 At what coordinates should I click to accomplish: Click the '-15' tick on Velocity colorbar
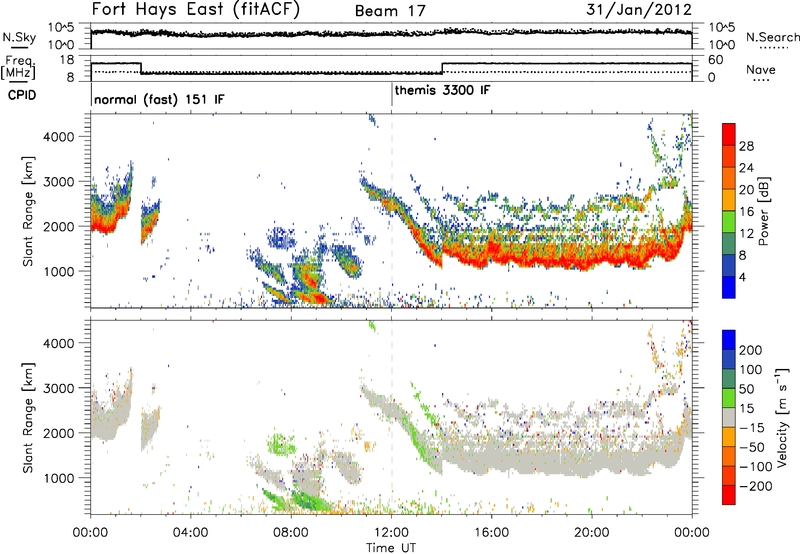pos(752,428)
